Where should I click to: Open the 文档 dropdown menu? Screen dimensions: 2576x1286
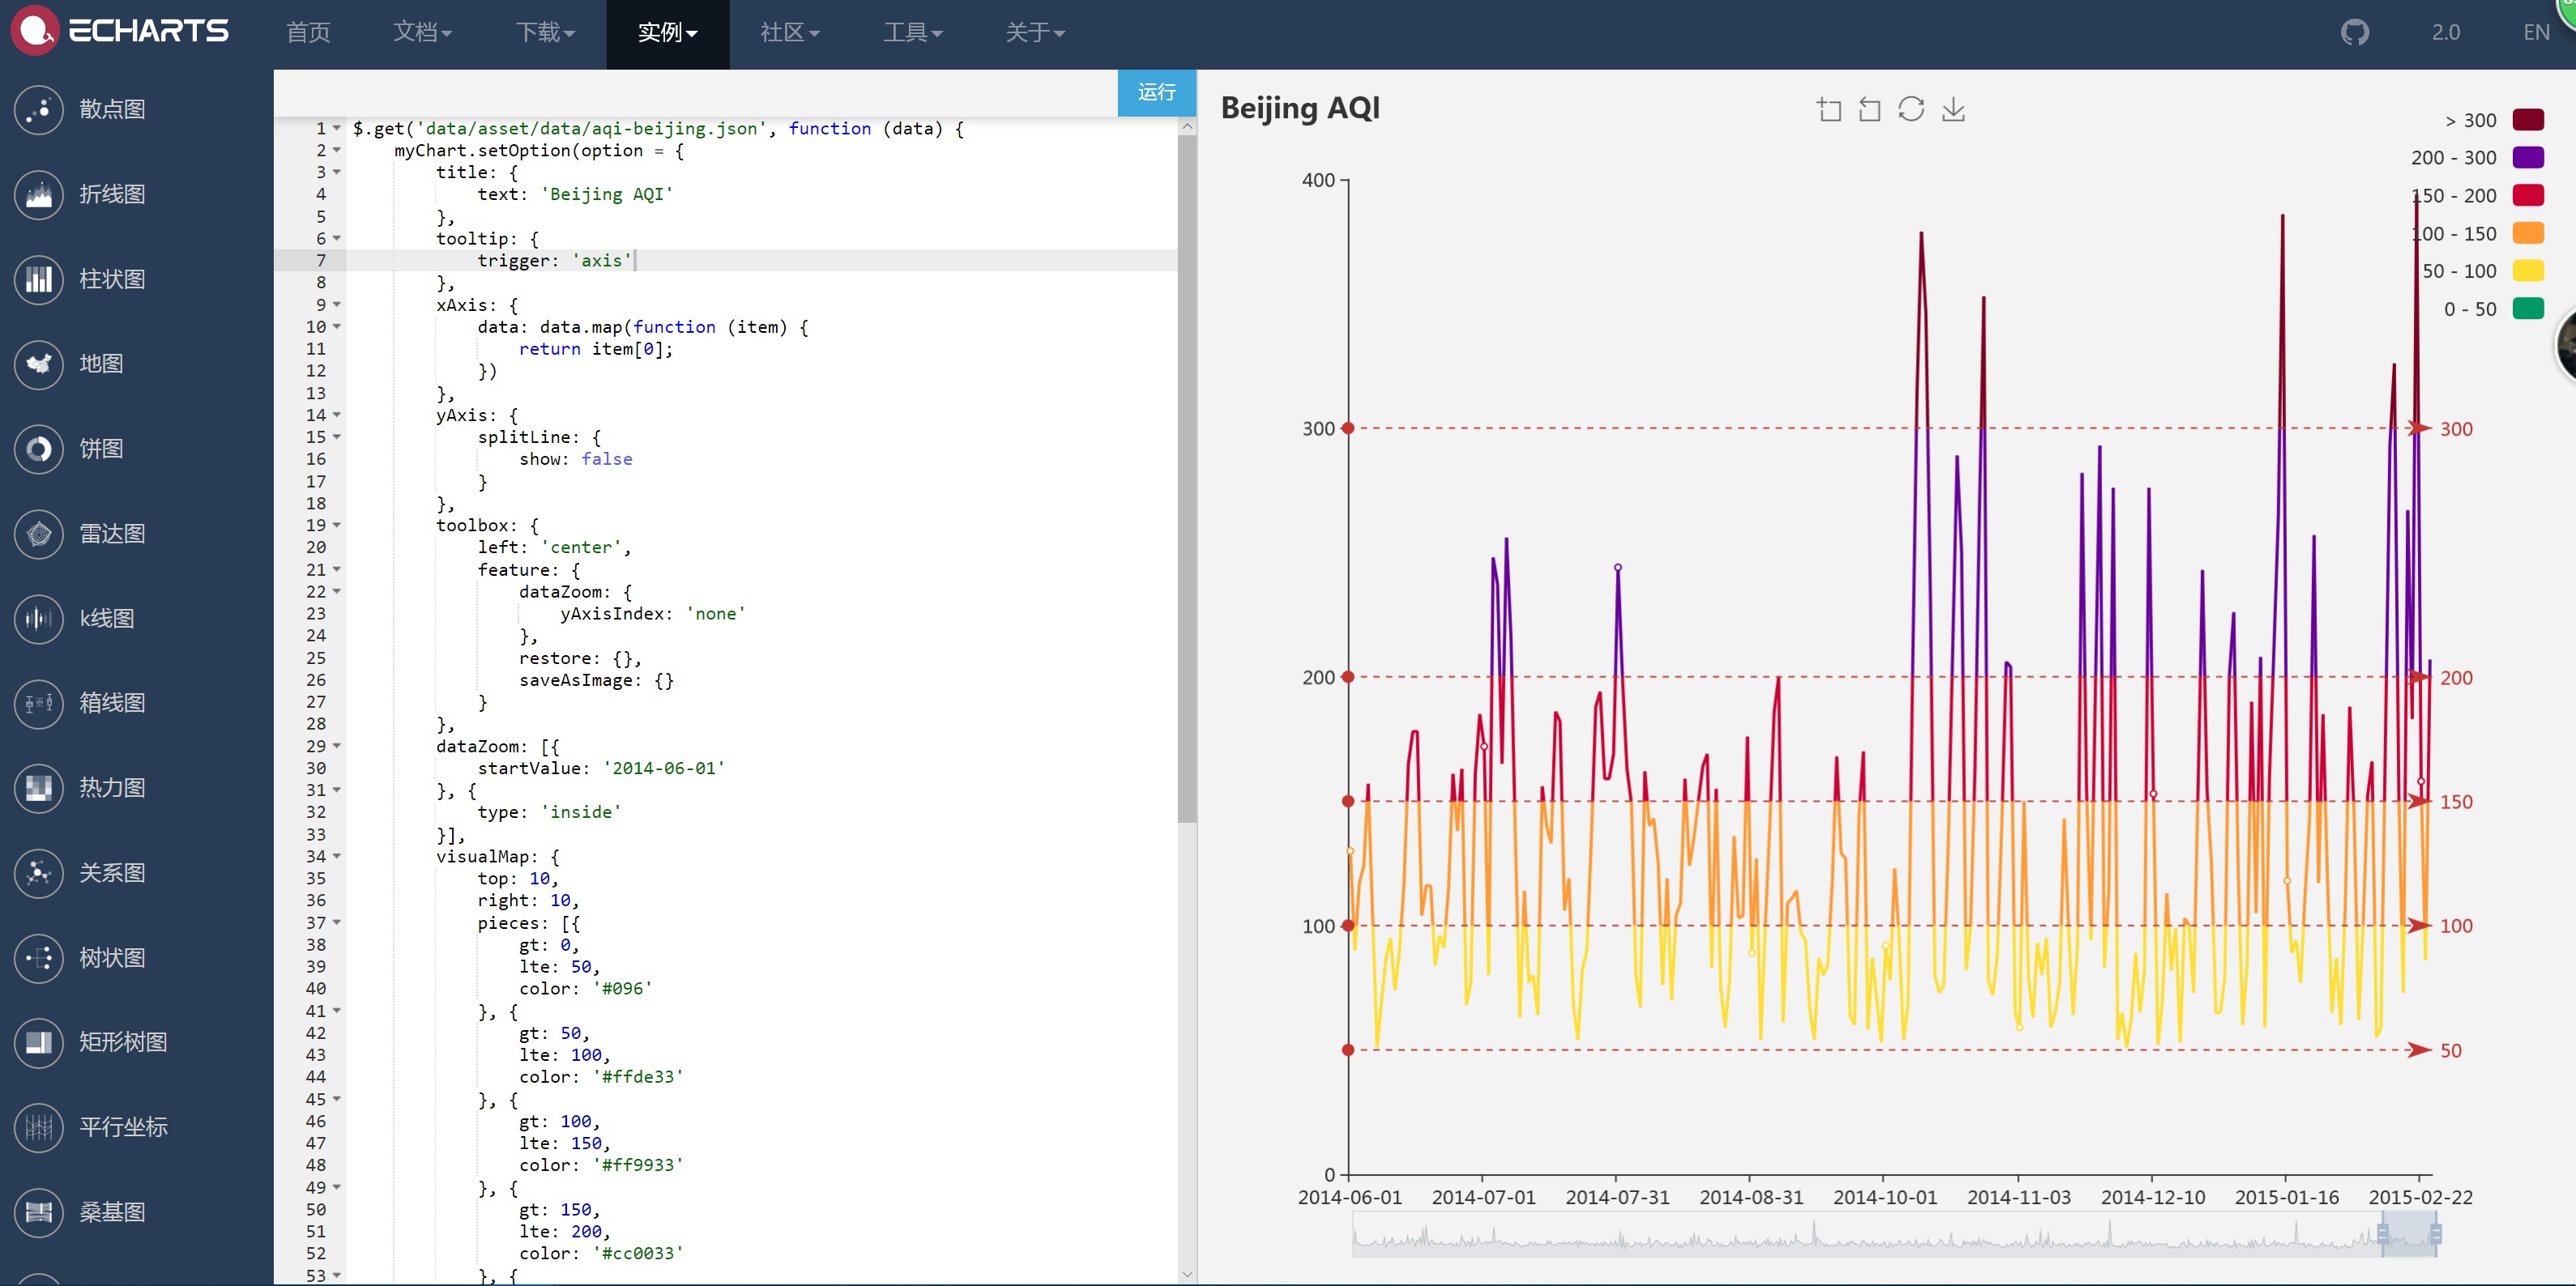pyautogui.click(x=422, y=33)
